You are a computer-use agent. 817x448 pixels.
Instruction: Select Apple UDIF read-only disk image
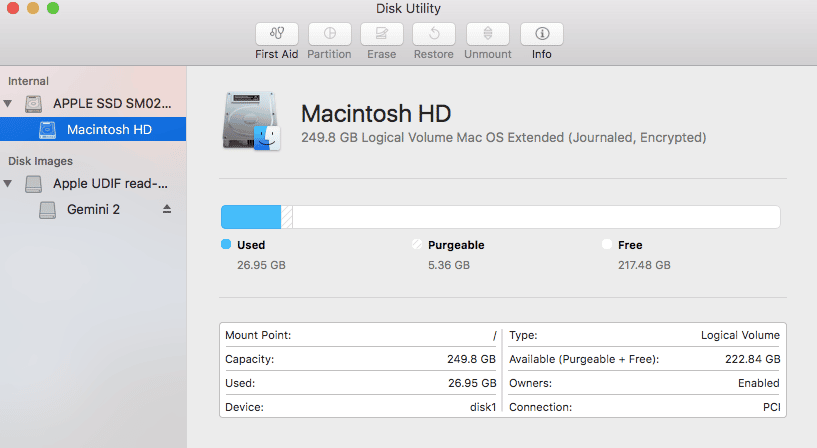(93, 183)
